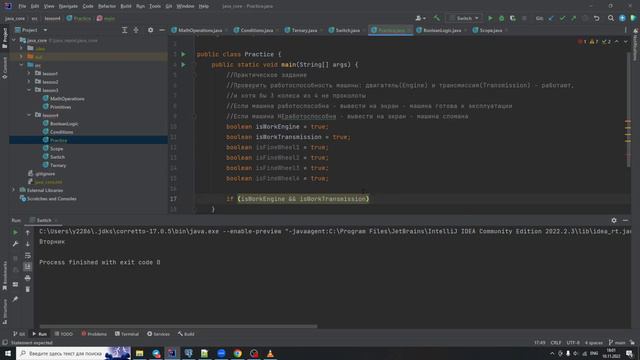Toggle the Bookmarks side tool window

[4, 276]
